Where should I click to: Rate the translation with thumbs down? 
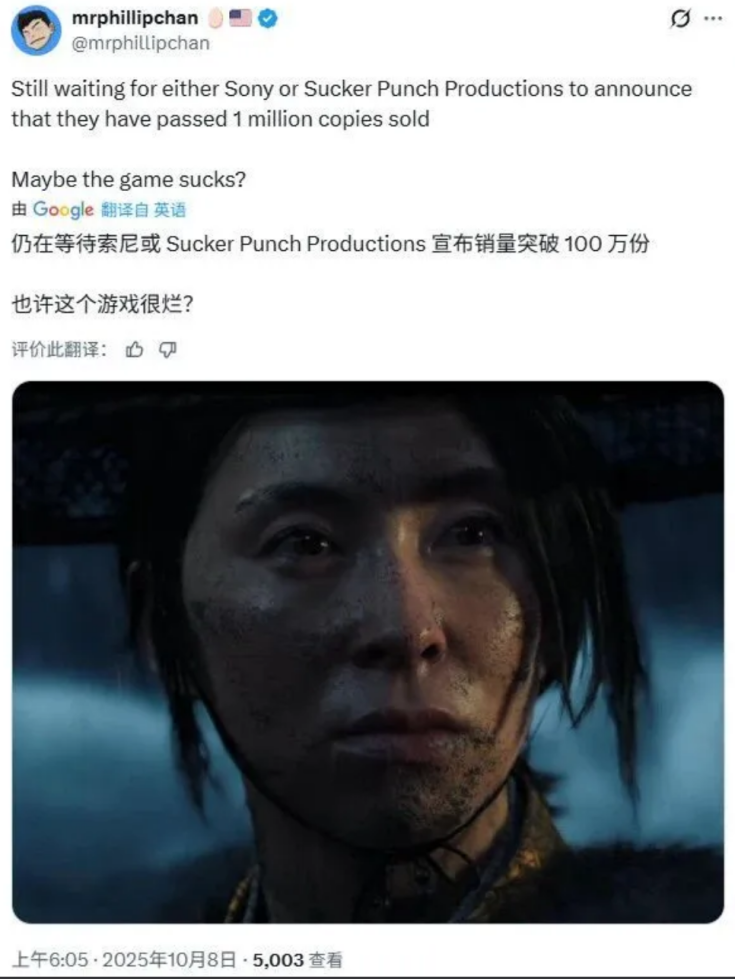[167, 350]
